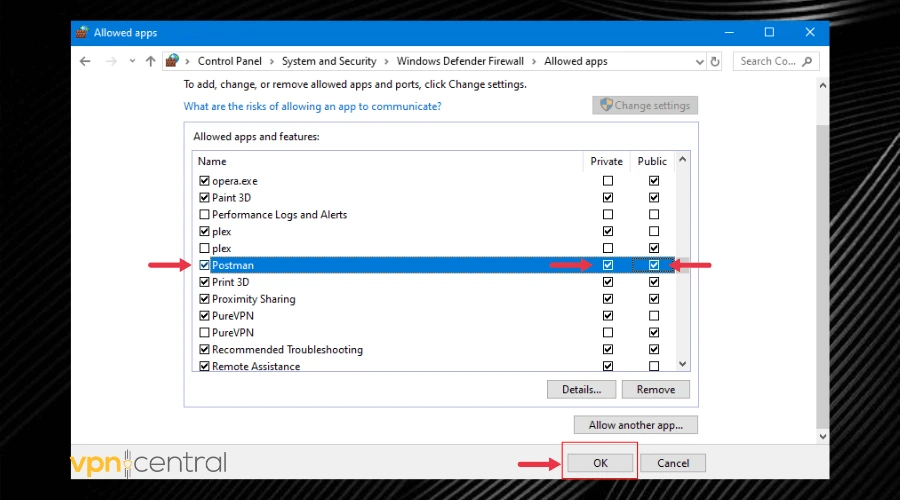This screenshot has height=500, width=900.
Task: Go forward with the right arrow
Action: click(x=111, y=61)
